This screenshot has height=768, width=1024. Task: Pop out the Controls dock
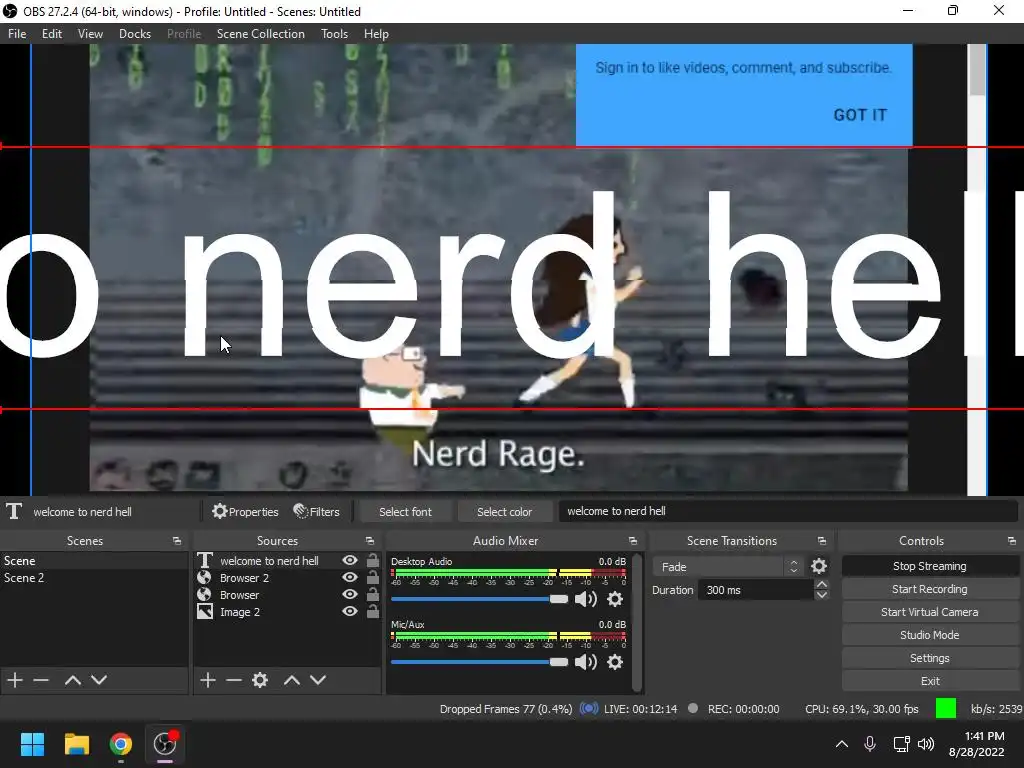point(1012,541)
